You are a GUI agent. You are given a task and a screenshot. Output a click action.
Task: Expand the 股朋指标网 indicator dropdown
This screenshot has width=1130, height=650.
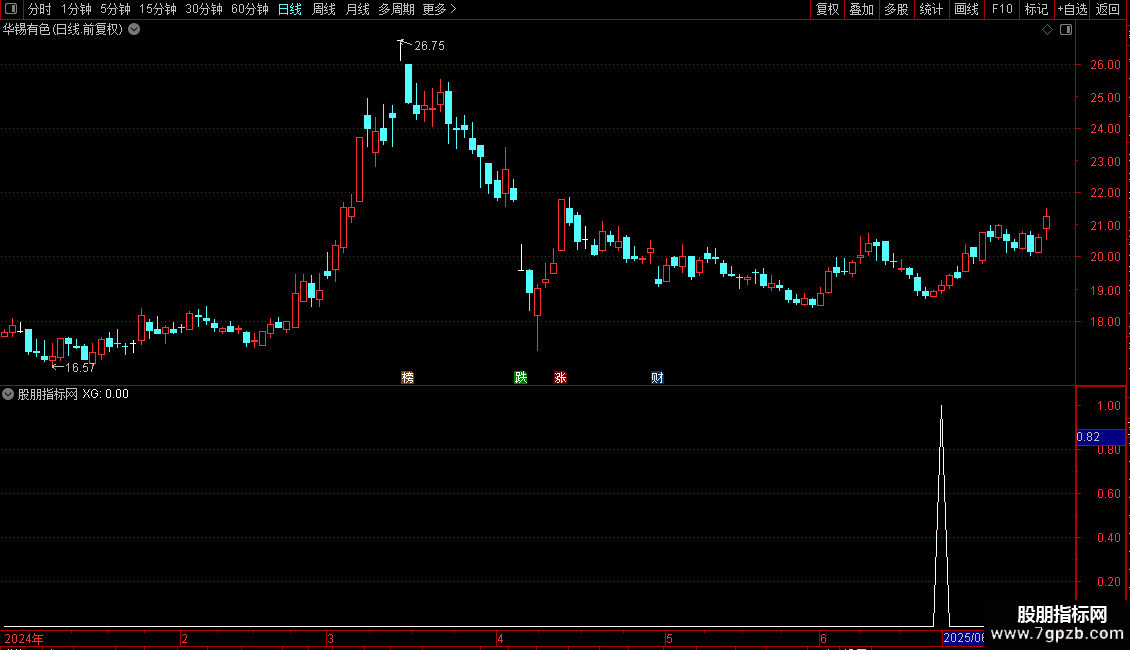[8, 394]
